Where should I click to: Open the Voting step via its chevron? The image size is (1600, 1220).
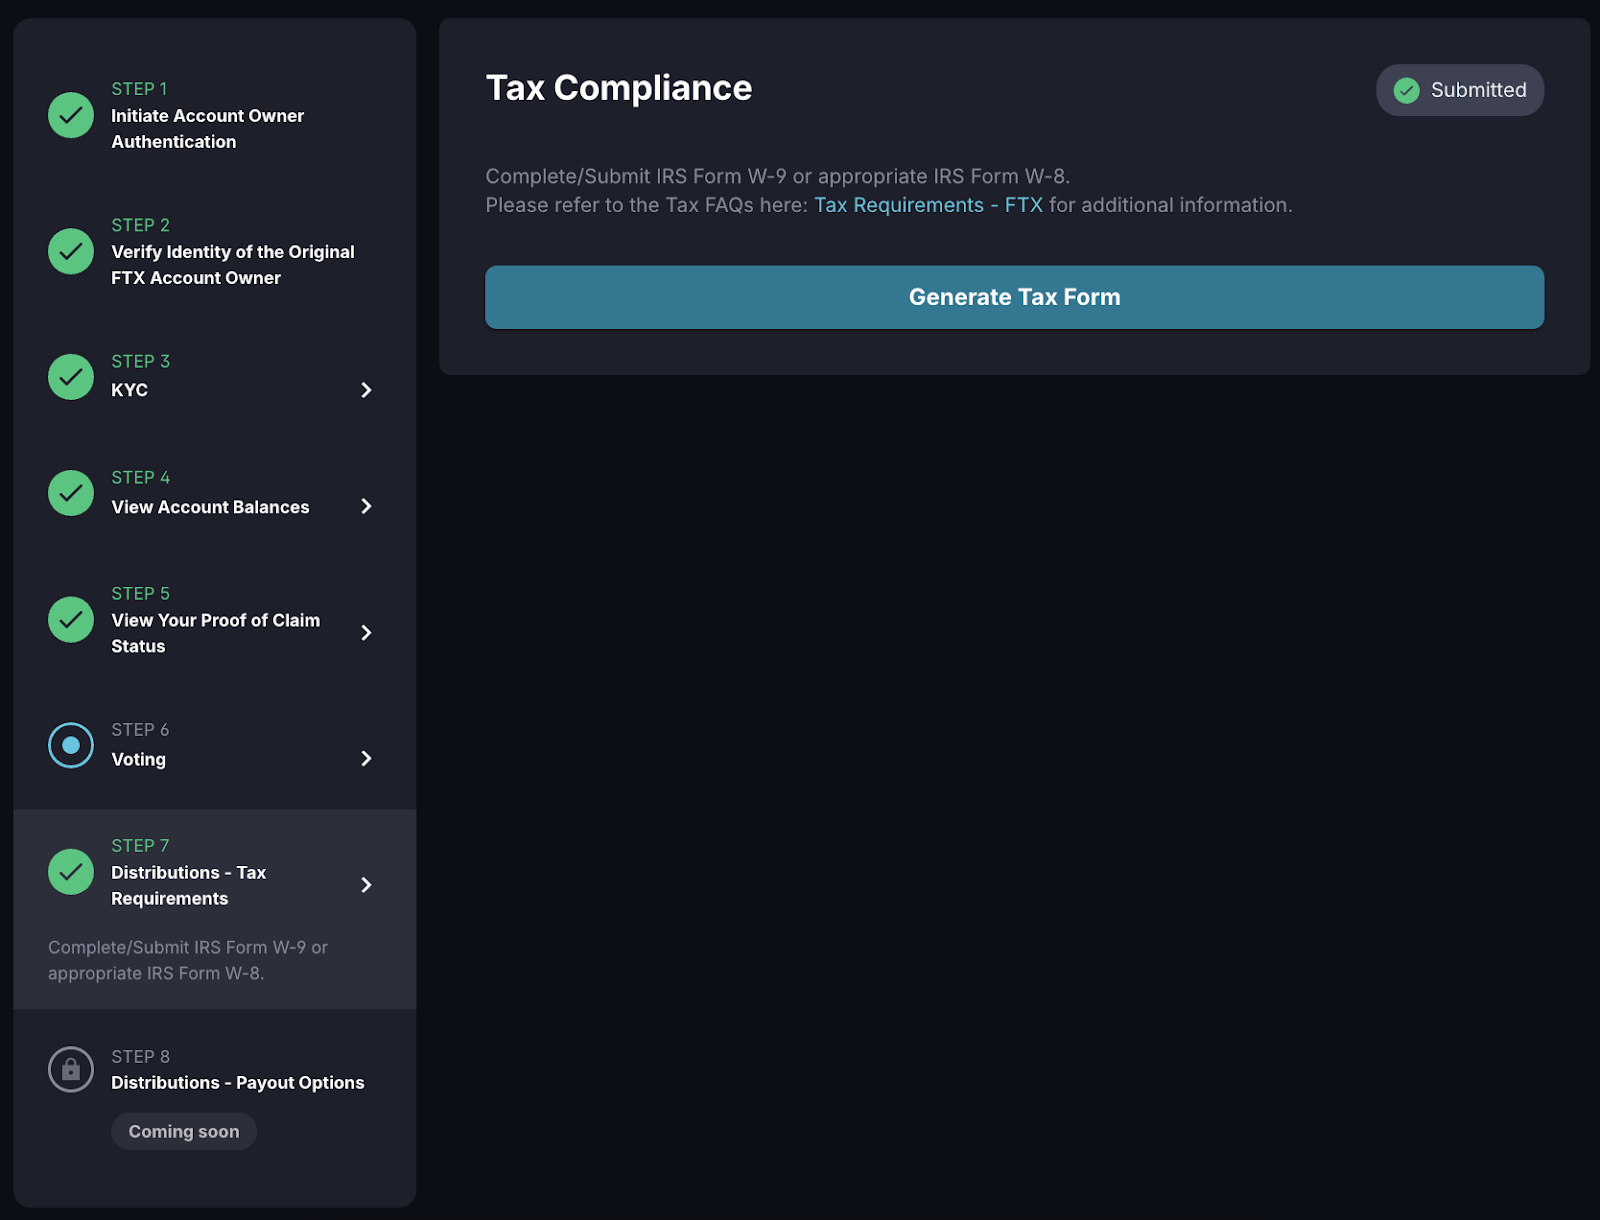click(x=367, y=758)
